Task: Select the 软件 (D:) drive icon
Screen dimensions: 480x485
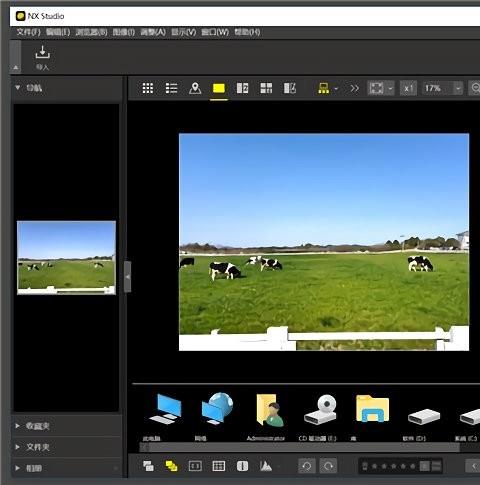Action: pos(424,417)
